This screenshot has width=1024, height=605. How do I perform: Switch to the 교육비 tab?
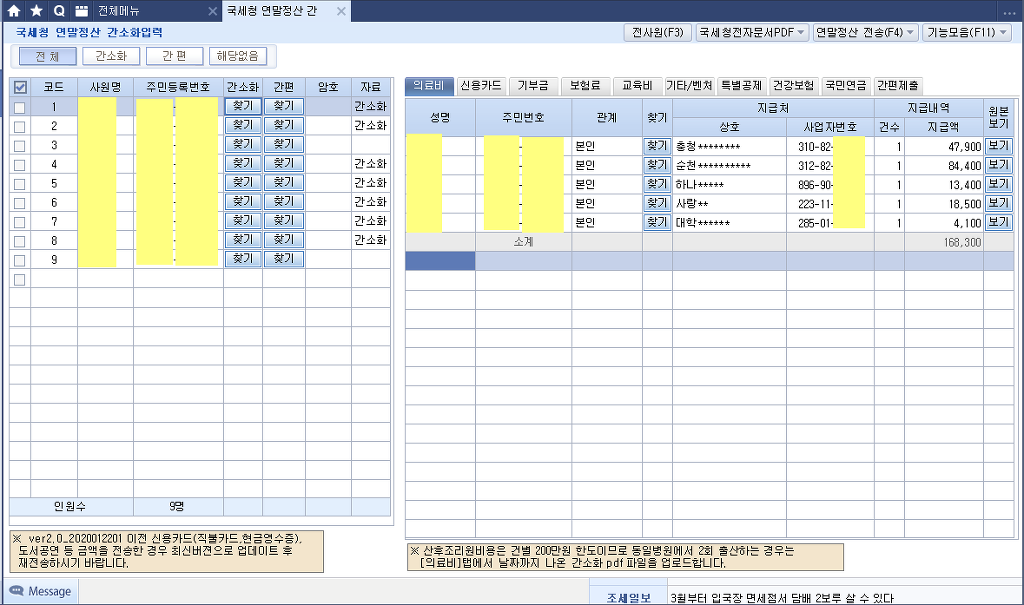pos(637,86)
